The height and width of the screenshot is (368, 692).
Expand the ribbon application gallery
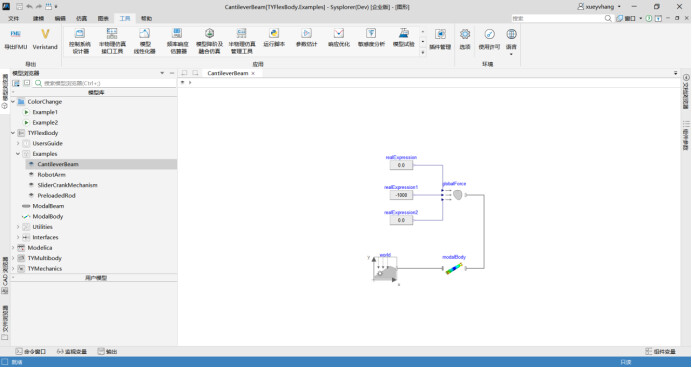coord(423,52)
